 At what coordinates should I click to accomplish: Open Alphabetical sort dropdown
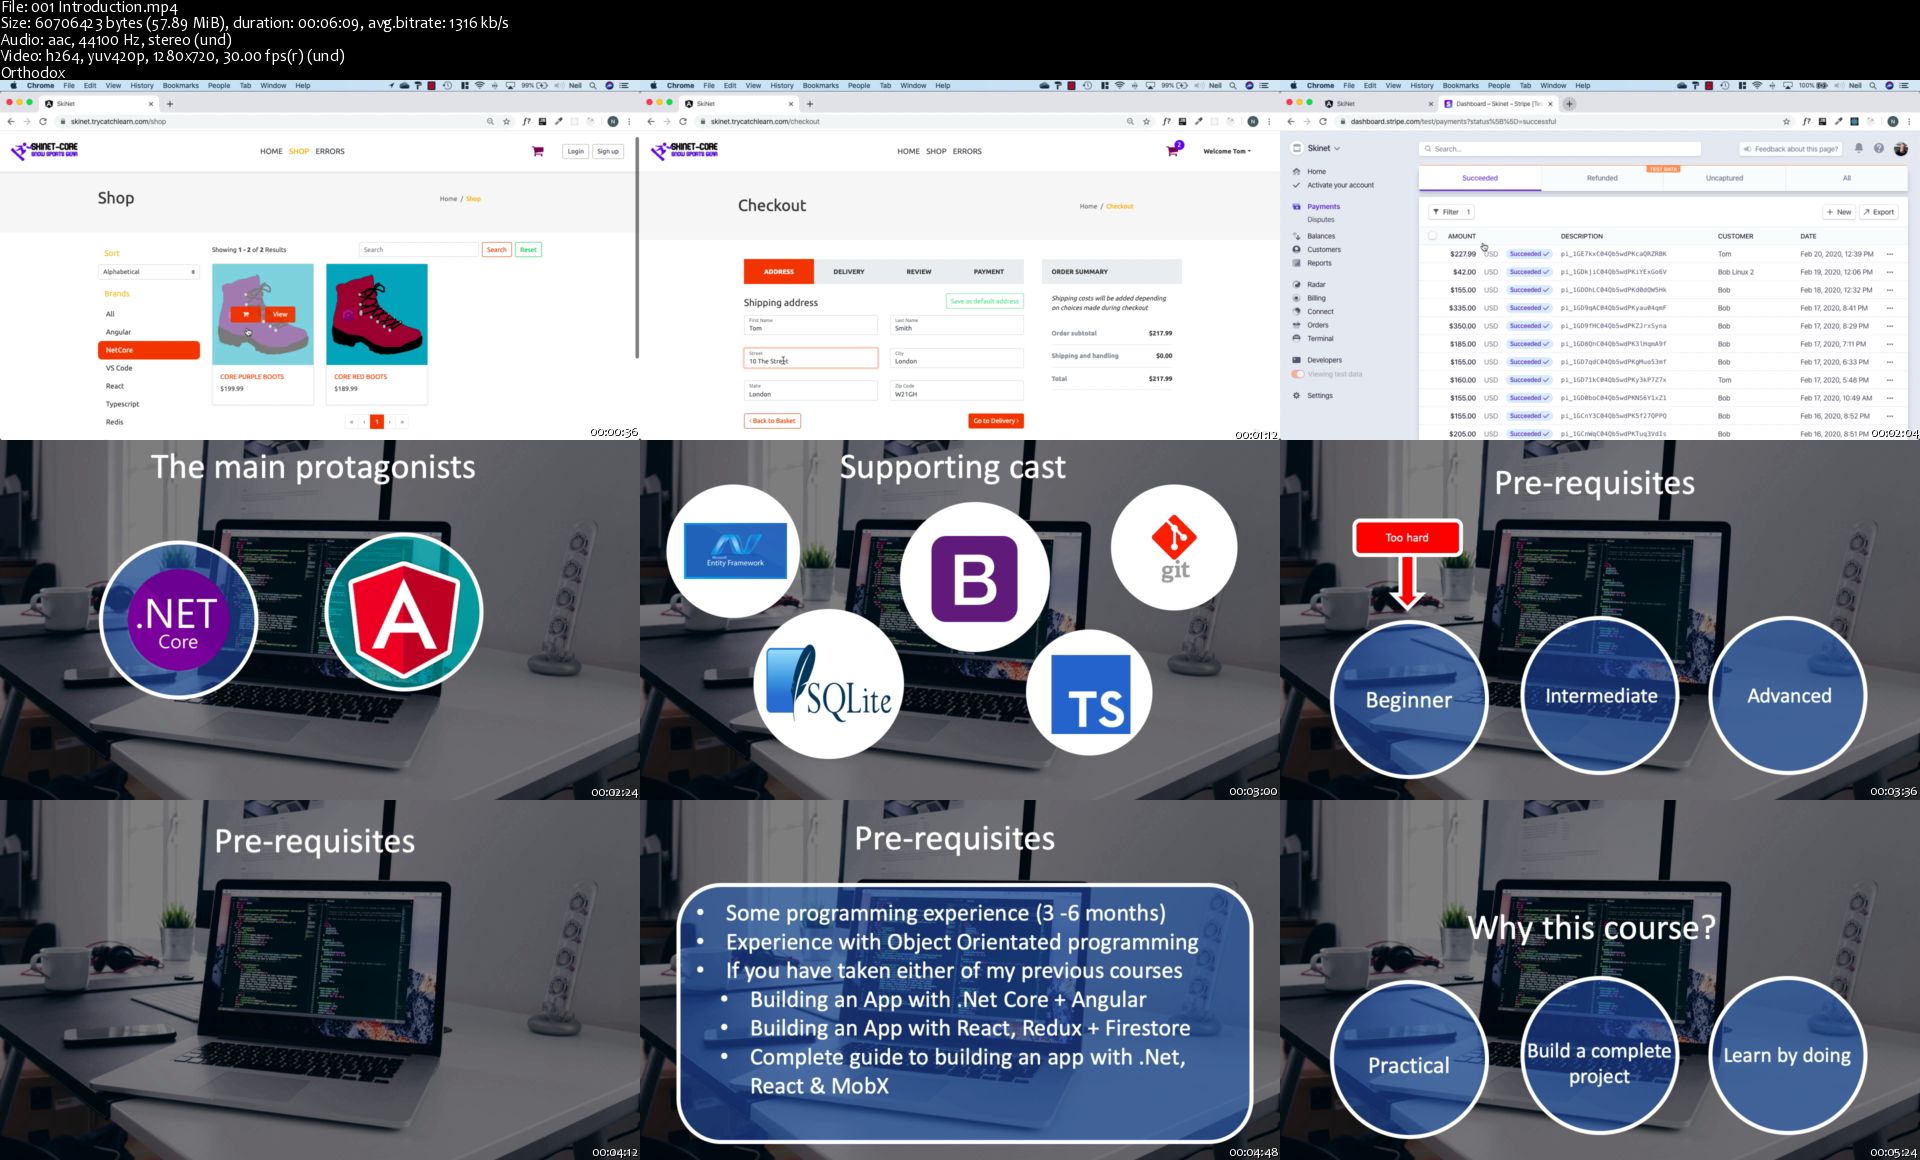coord(149,272)
